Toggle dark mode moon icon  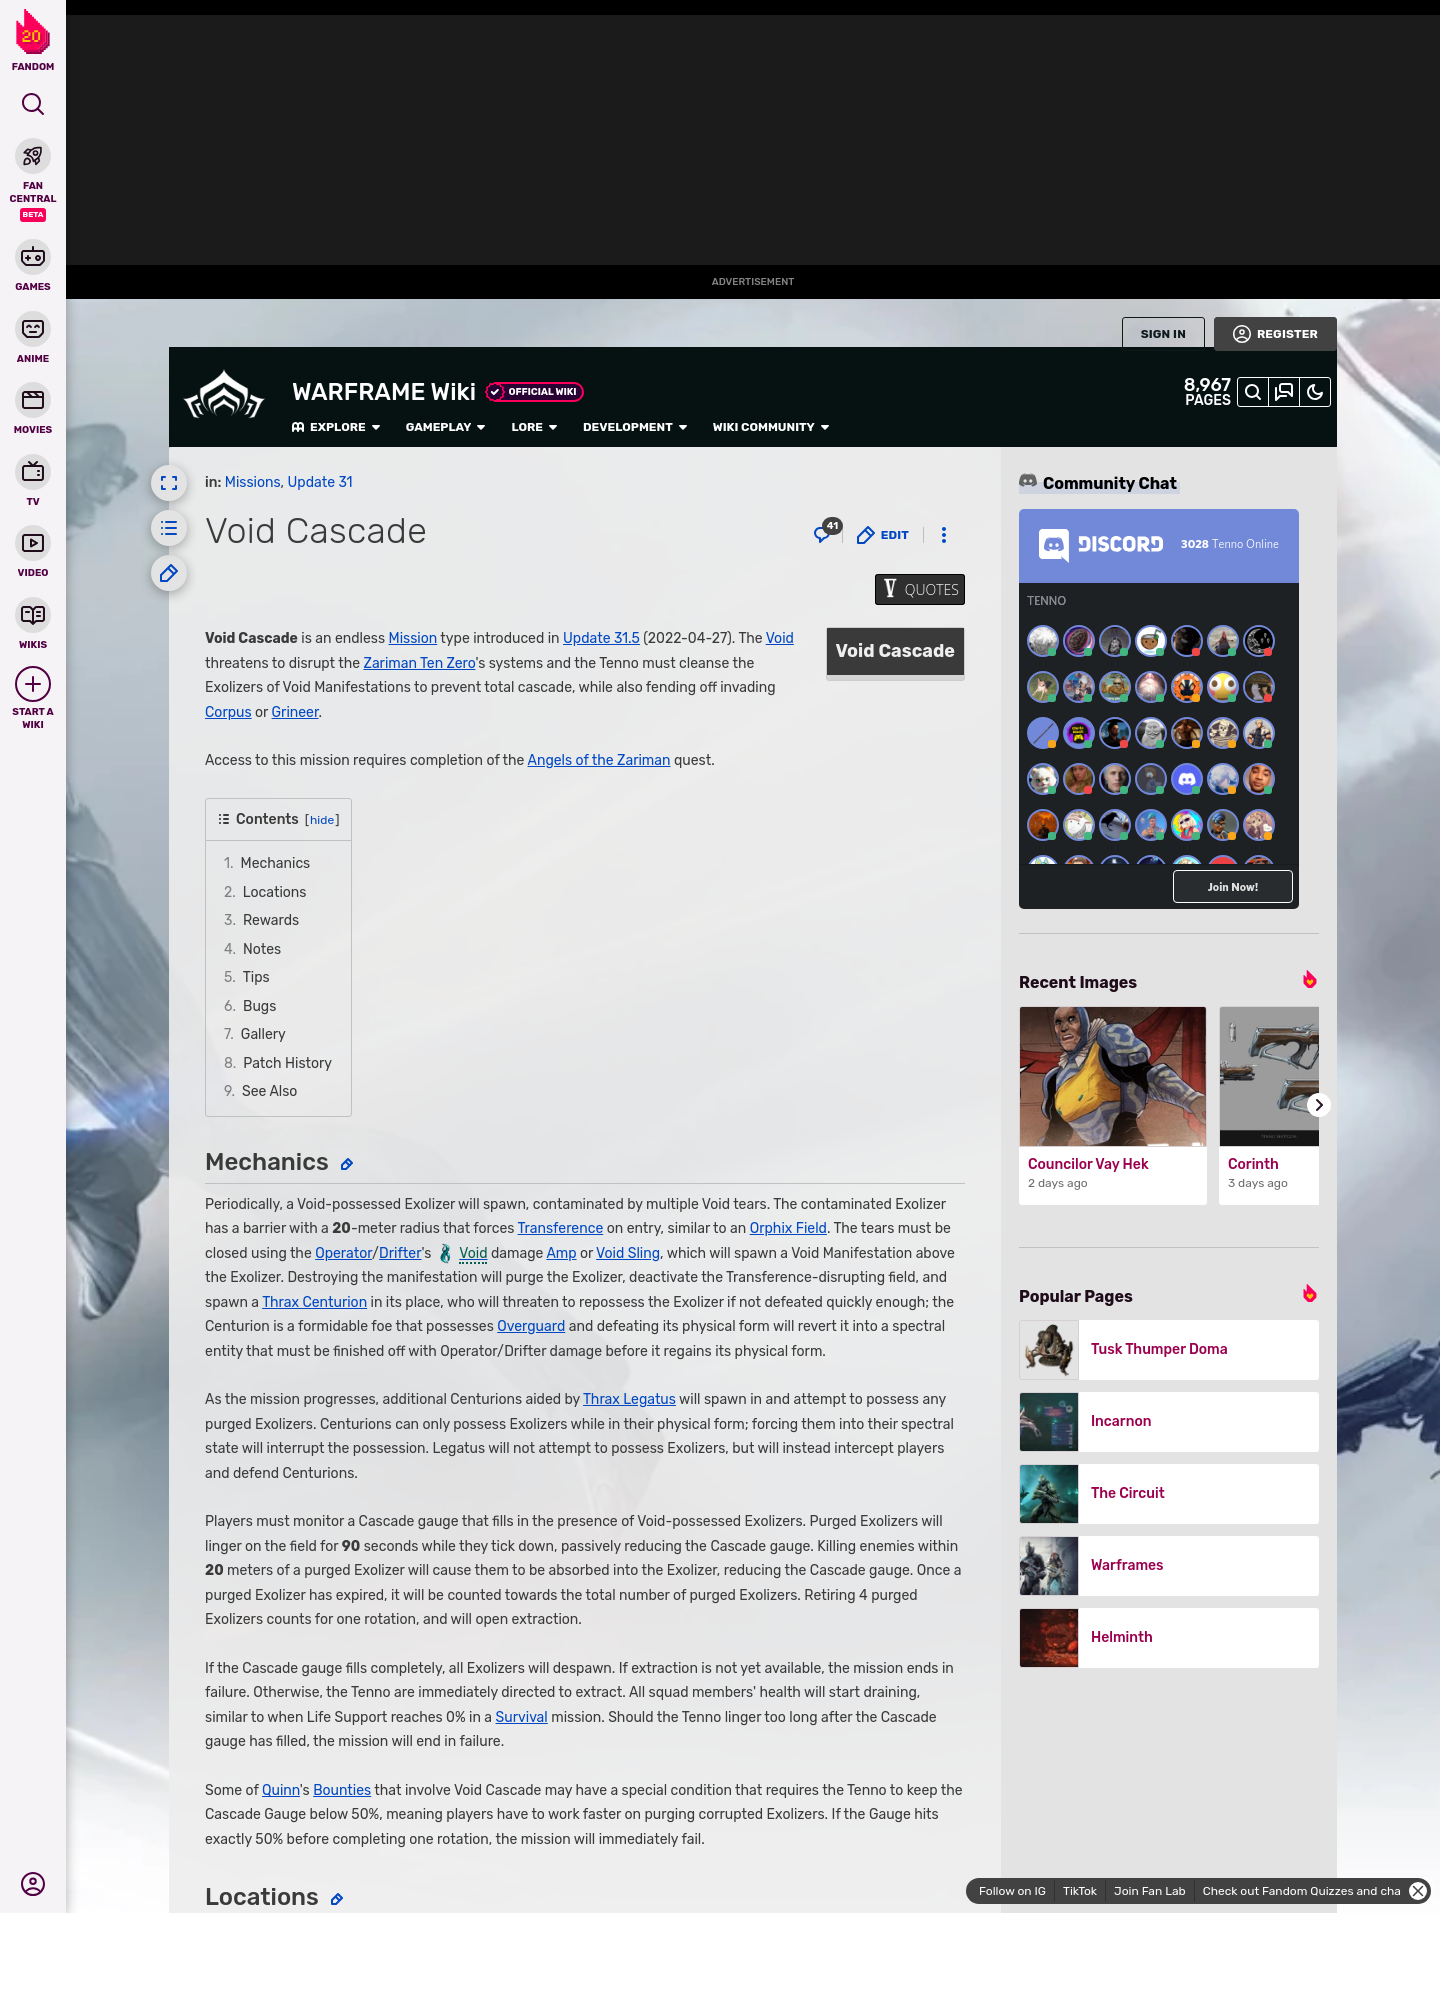pos(1315,392)
